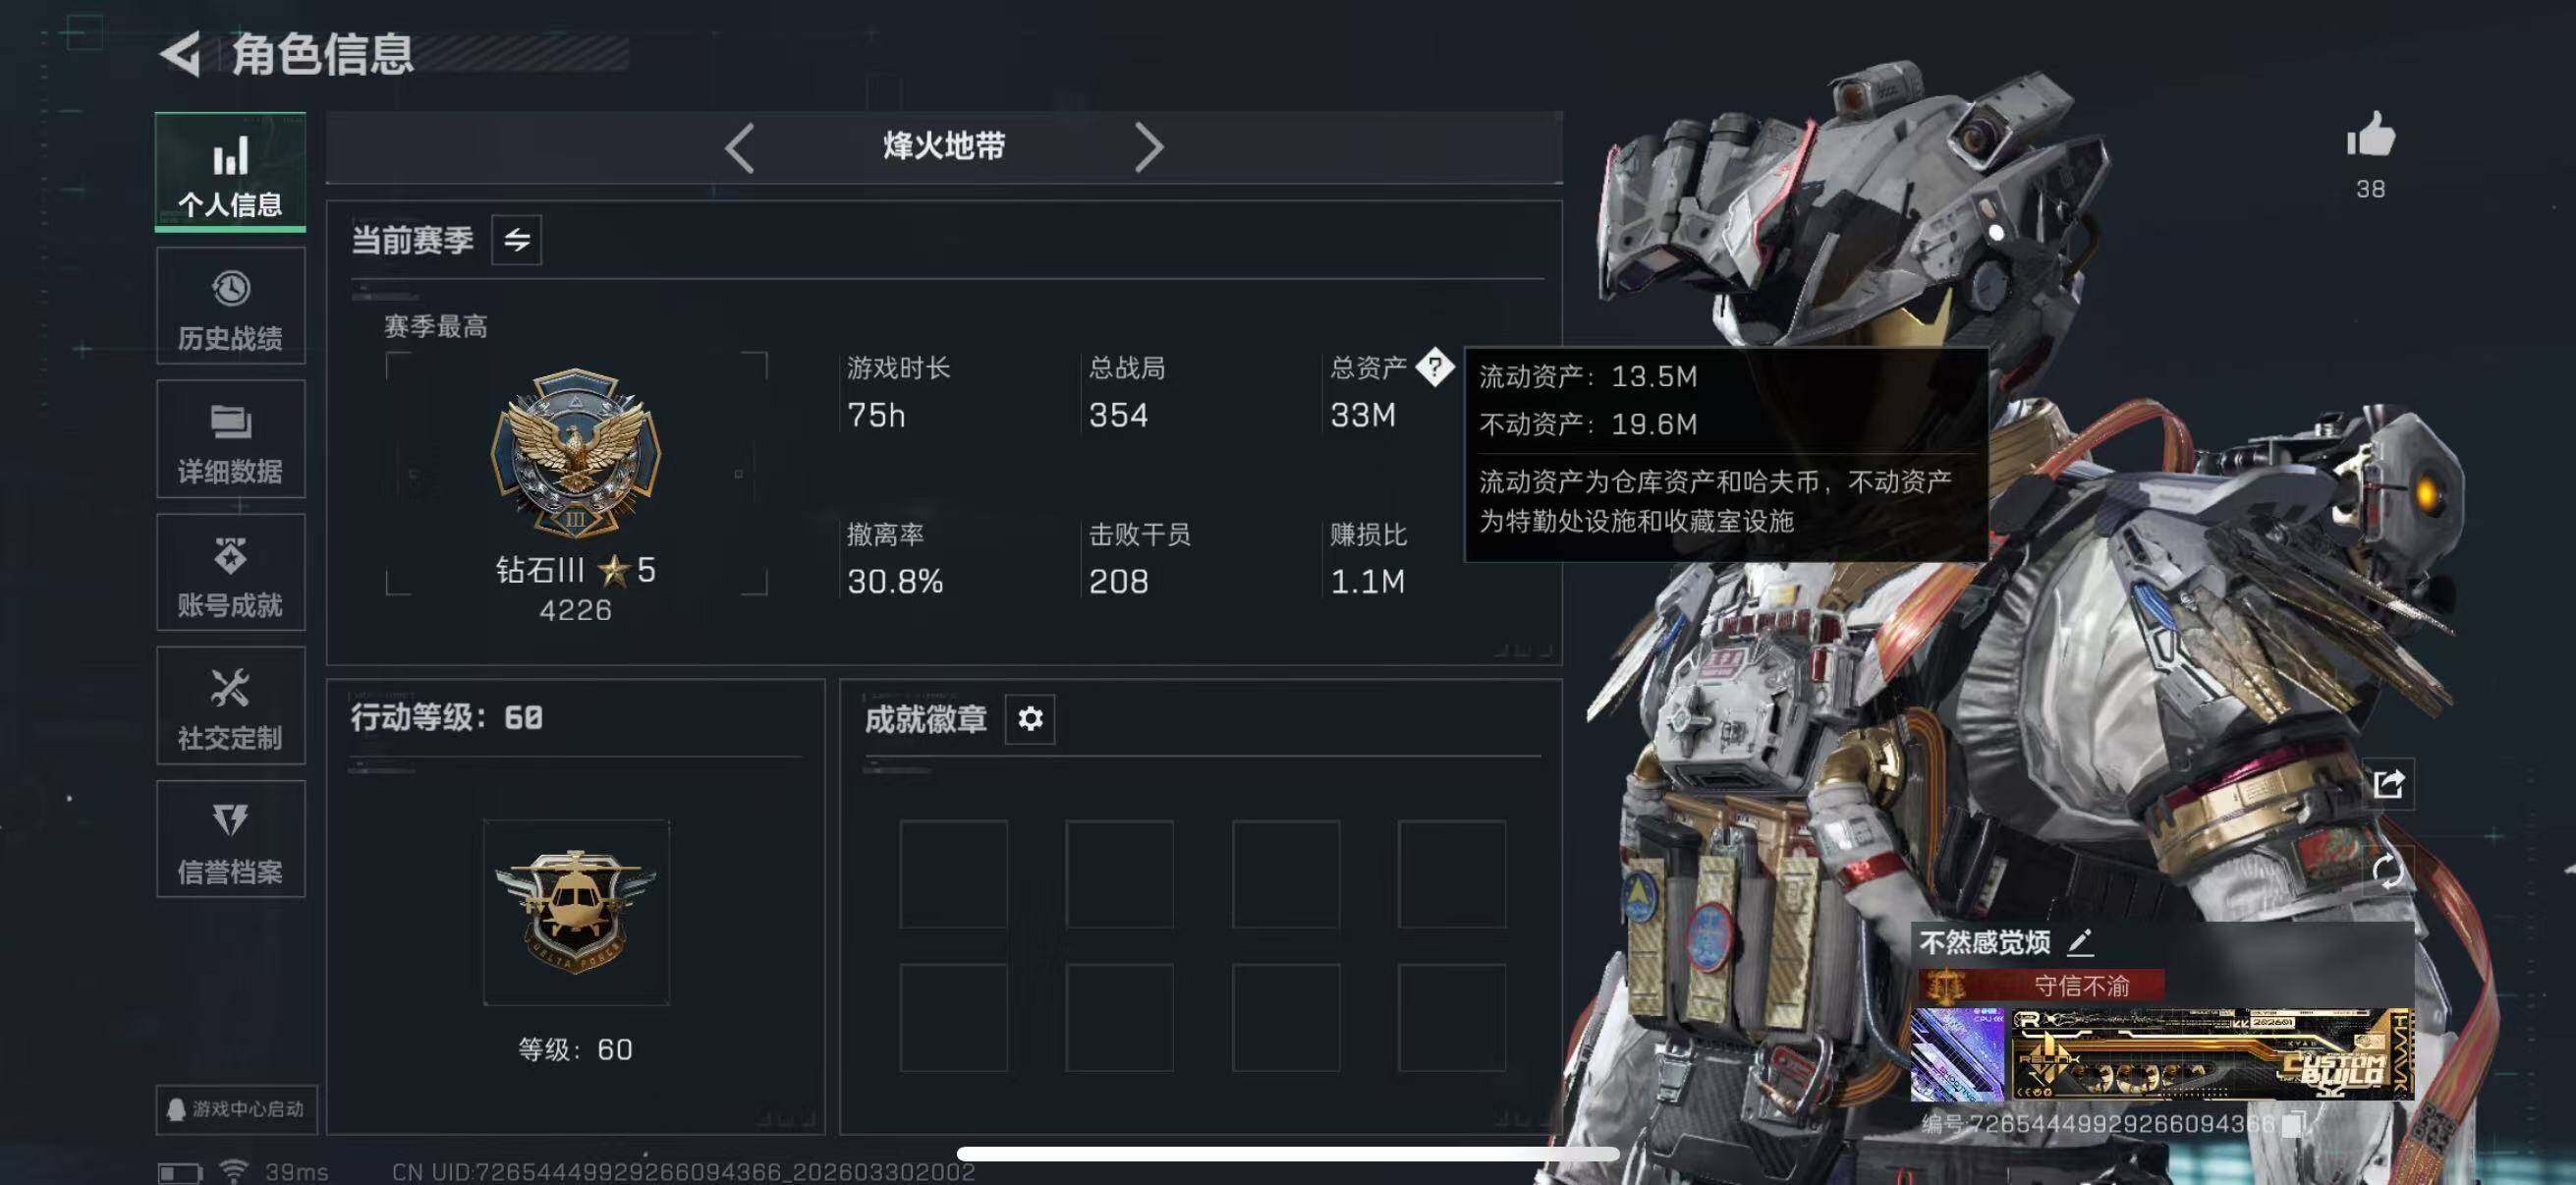Go back using the arrow beside 角色信息
This screenshot has height=1185, width=2576.
coord(181,54)
